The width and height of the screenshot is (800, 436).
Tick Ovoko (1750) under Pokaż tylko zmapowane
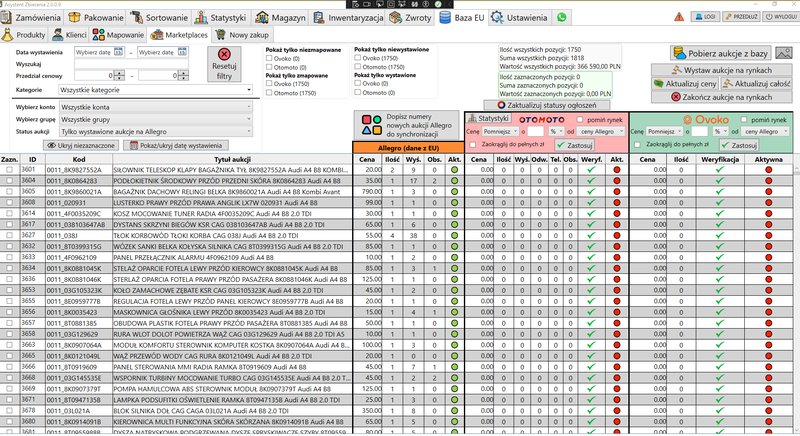(269, 84)
